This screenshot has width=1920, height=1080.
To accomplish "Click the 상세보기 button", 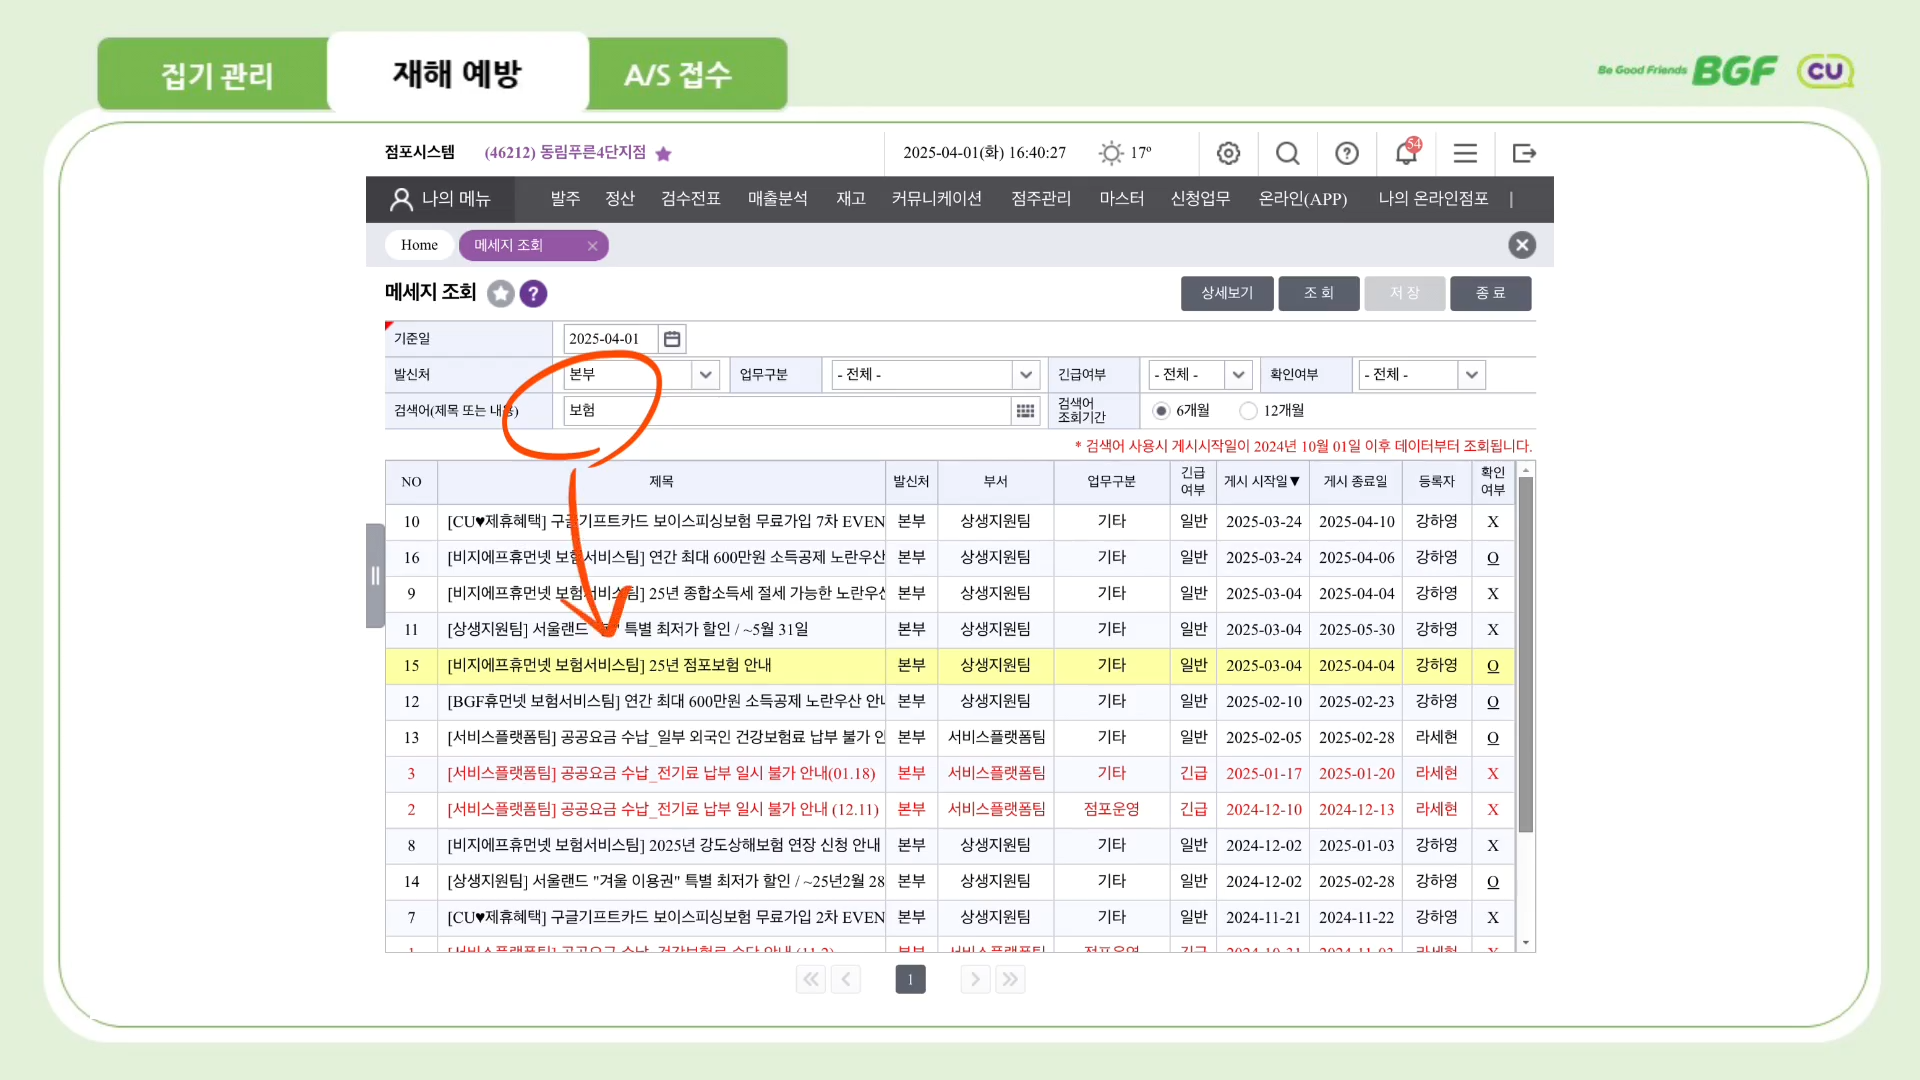I will (x=1227, y=293).
